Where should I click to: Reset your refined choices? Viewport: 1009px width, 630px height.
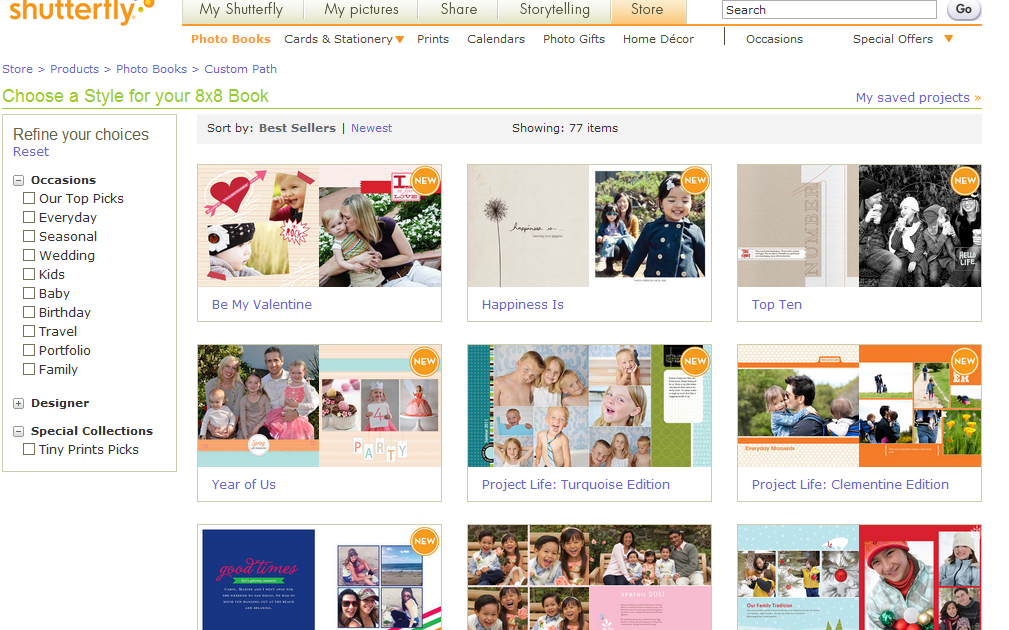pyautogui.click(x=30, y=151)
